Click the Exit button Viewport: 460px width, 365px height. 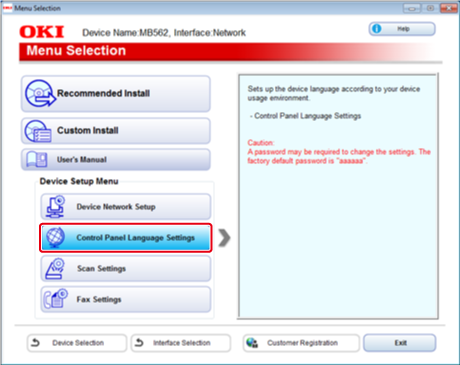399,343
